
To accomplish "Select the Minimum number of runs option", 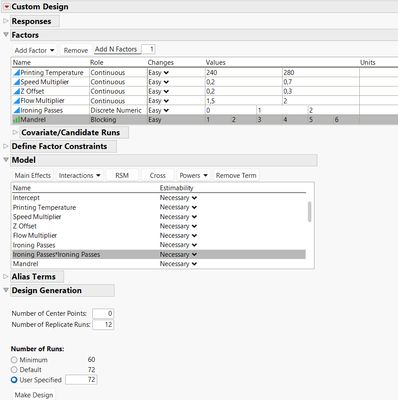I will pyautogui.click(x=14, y=360).
